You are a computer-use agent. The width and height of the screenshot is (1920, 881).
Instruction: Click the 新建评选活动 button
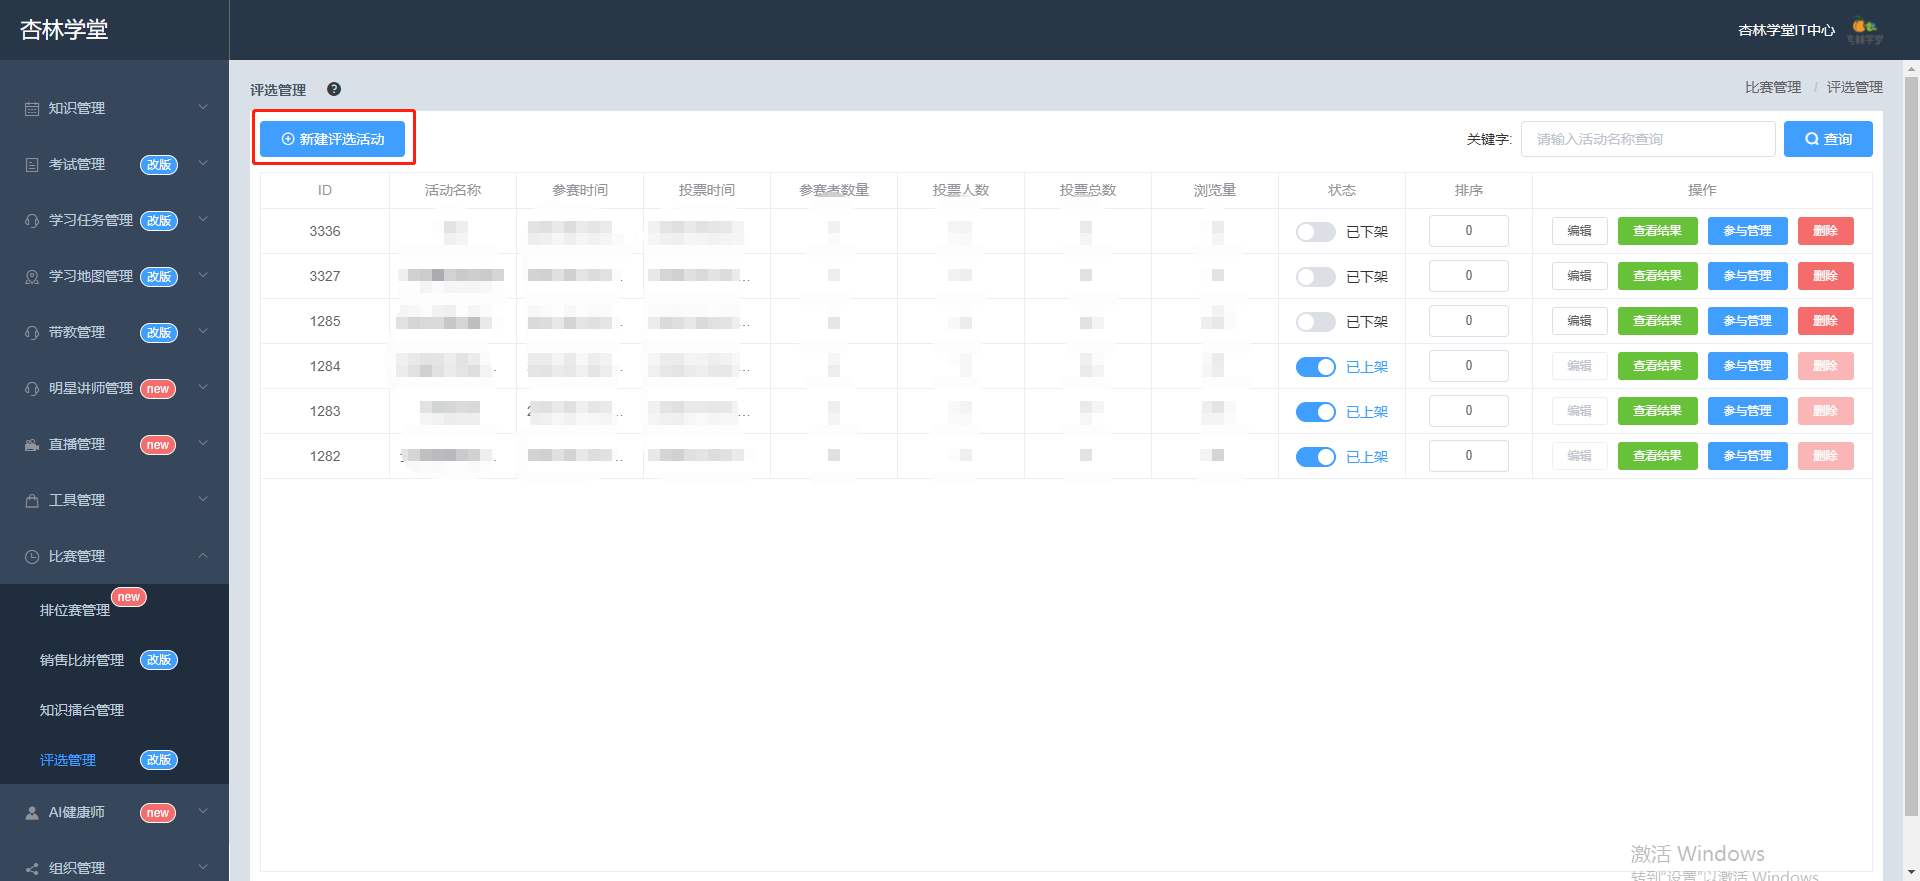coord(332,139)
